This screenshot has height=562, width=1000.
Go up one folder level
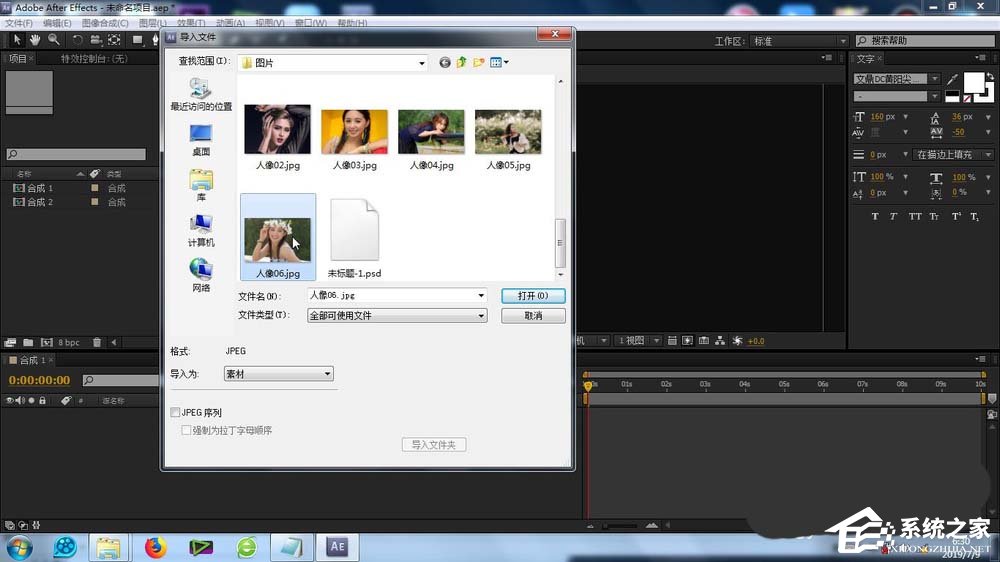click(462, 62)
